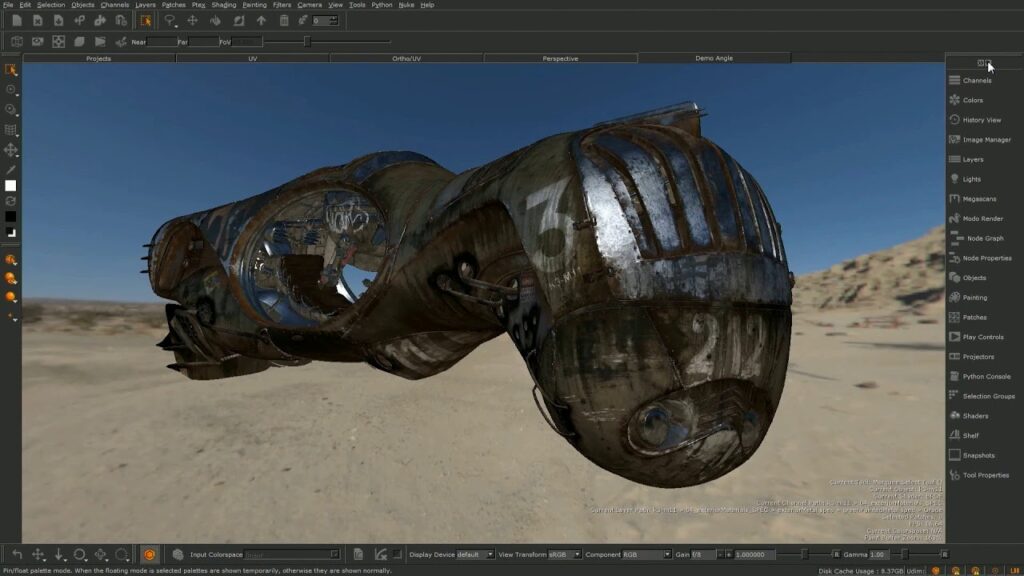Screen dimensions: 1024x576
Task: Open the Shaders palette
Action: [x=975, y=415]
